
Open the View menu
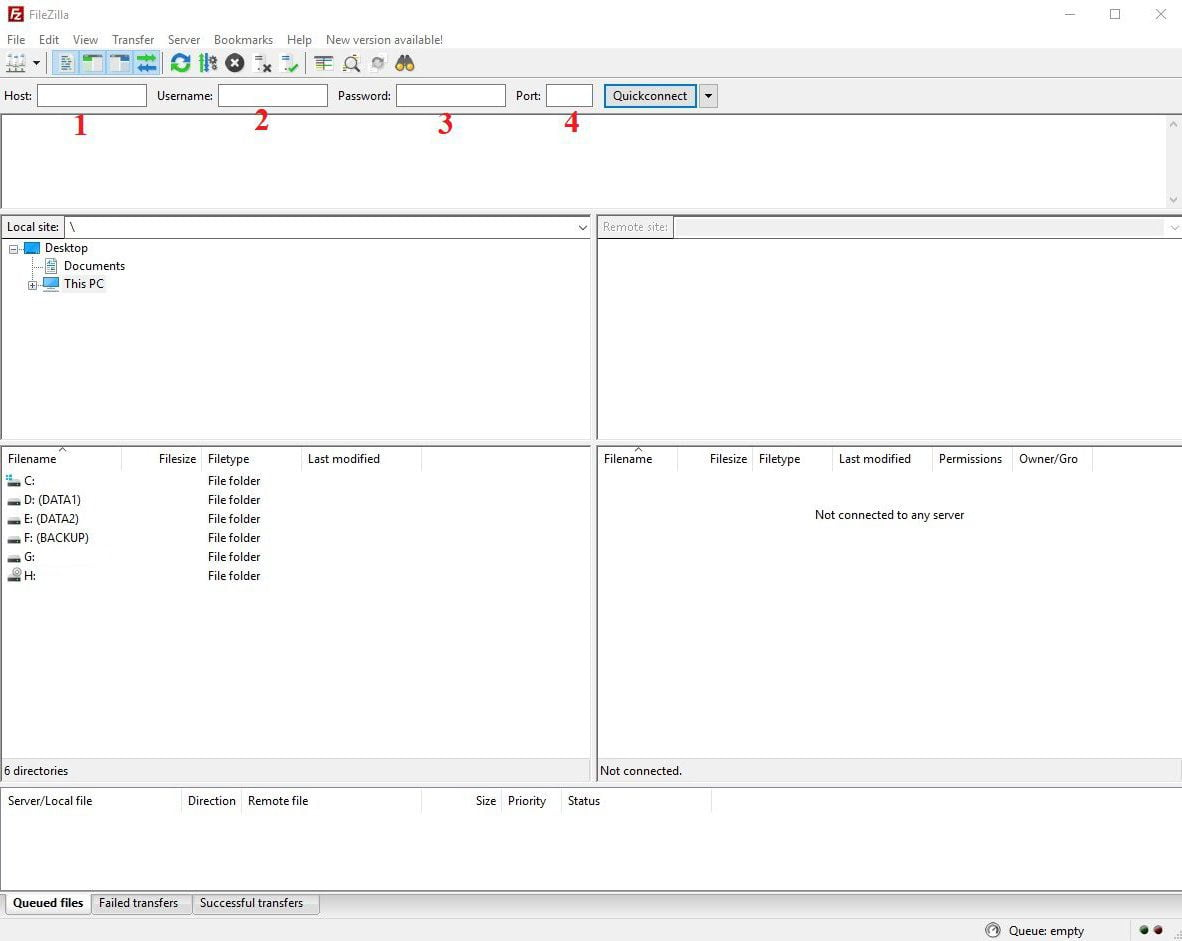(85, 39)
